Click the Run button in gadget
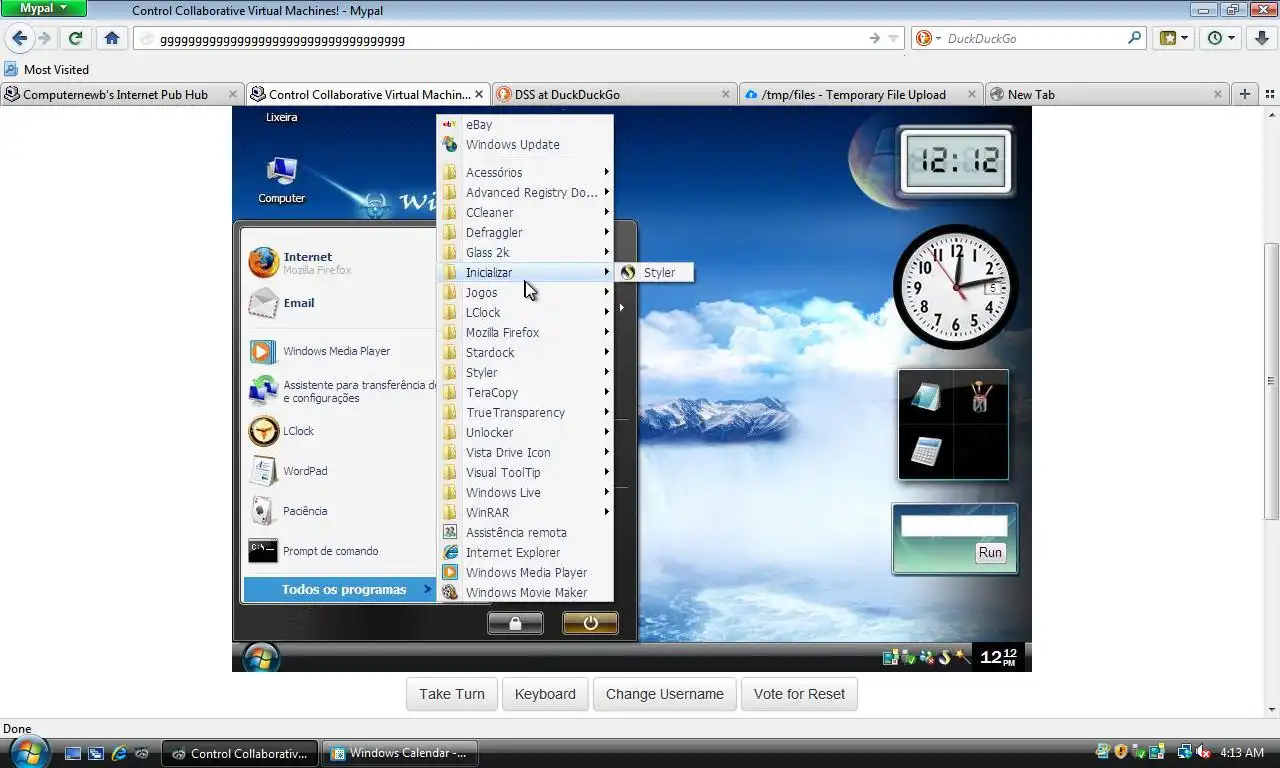Screen dimensions: 1280x768 tap(990, 552)
